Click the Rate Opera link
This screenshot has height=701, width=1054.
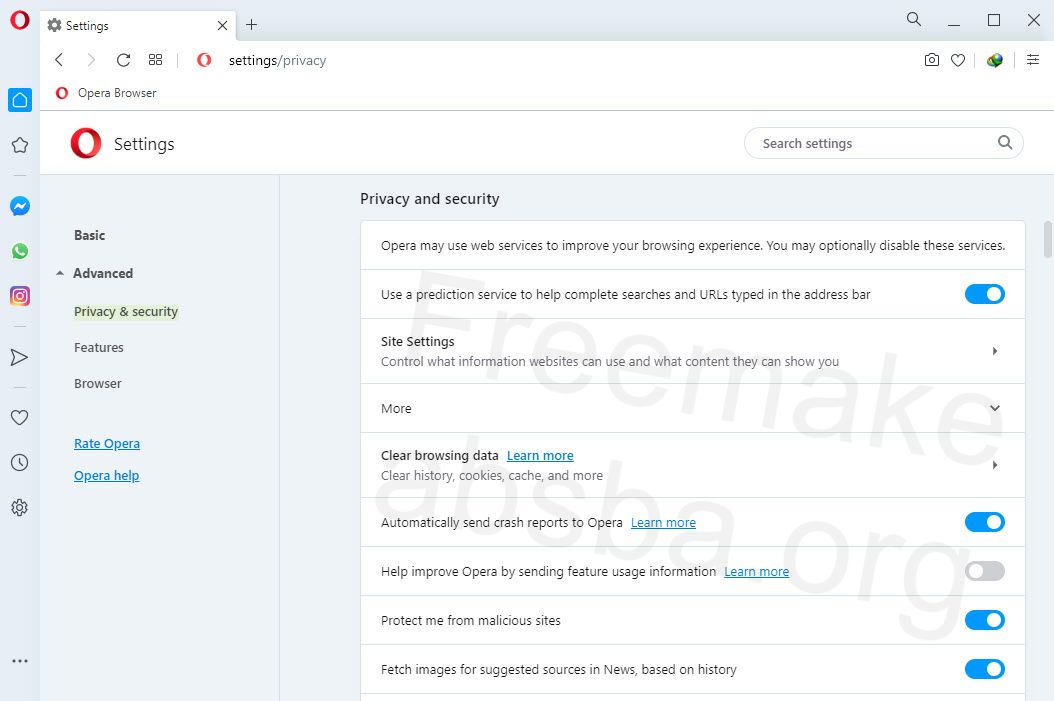pos(107,444)
